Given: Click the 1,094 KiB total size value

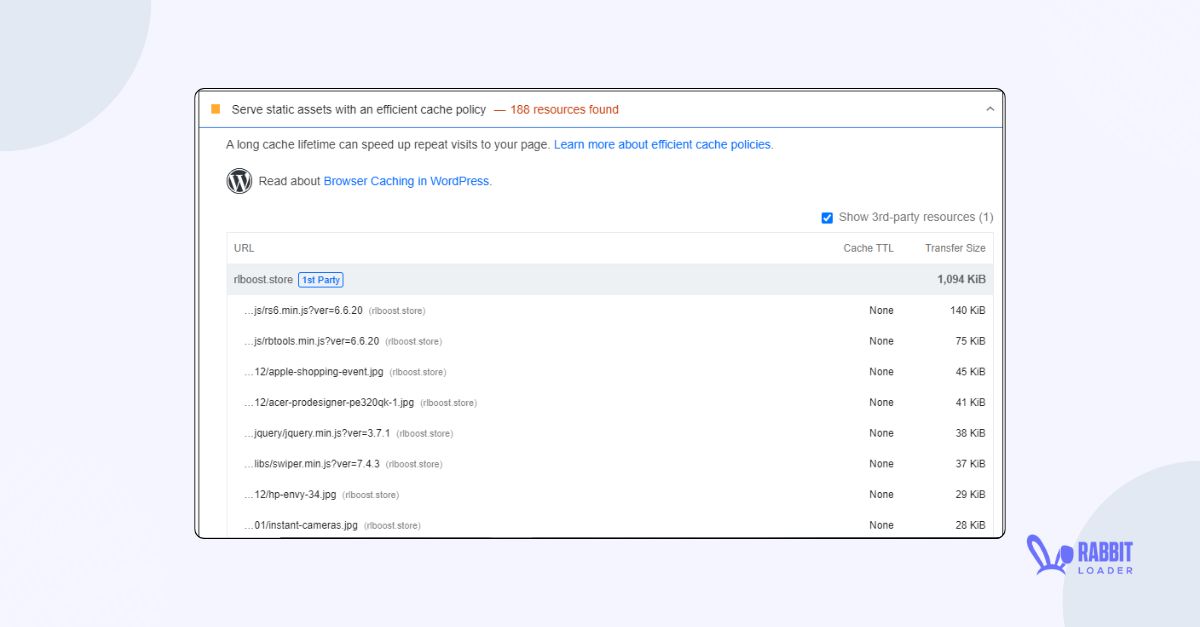Looking at the screenshot, I should [962, 279].
